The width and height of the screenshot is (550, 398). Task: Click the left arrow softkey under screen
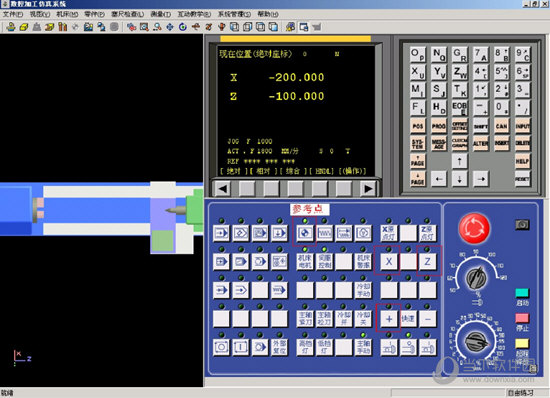pos(222,189)
